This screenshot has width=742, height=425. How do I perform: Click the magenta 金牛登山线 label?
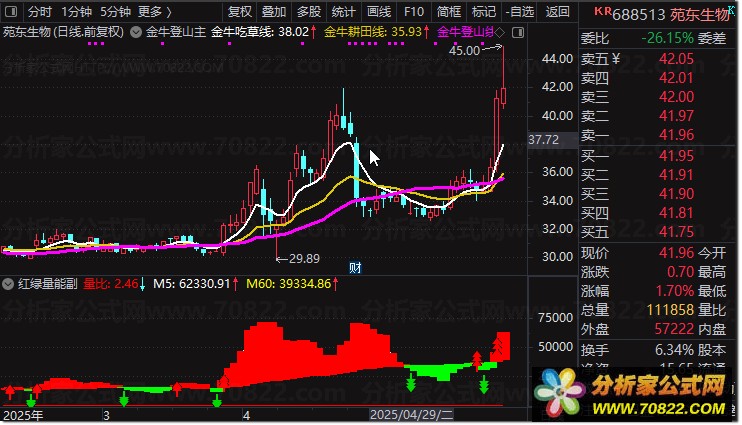(x=465, y=32)
